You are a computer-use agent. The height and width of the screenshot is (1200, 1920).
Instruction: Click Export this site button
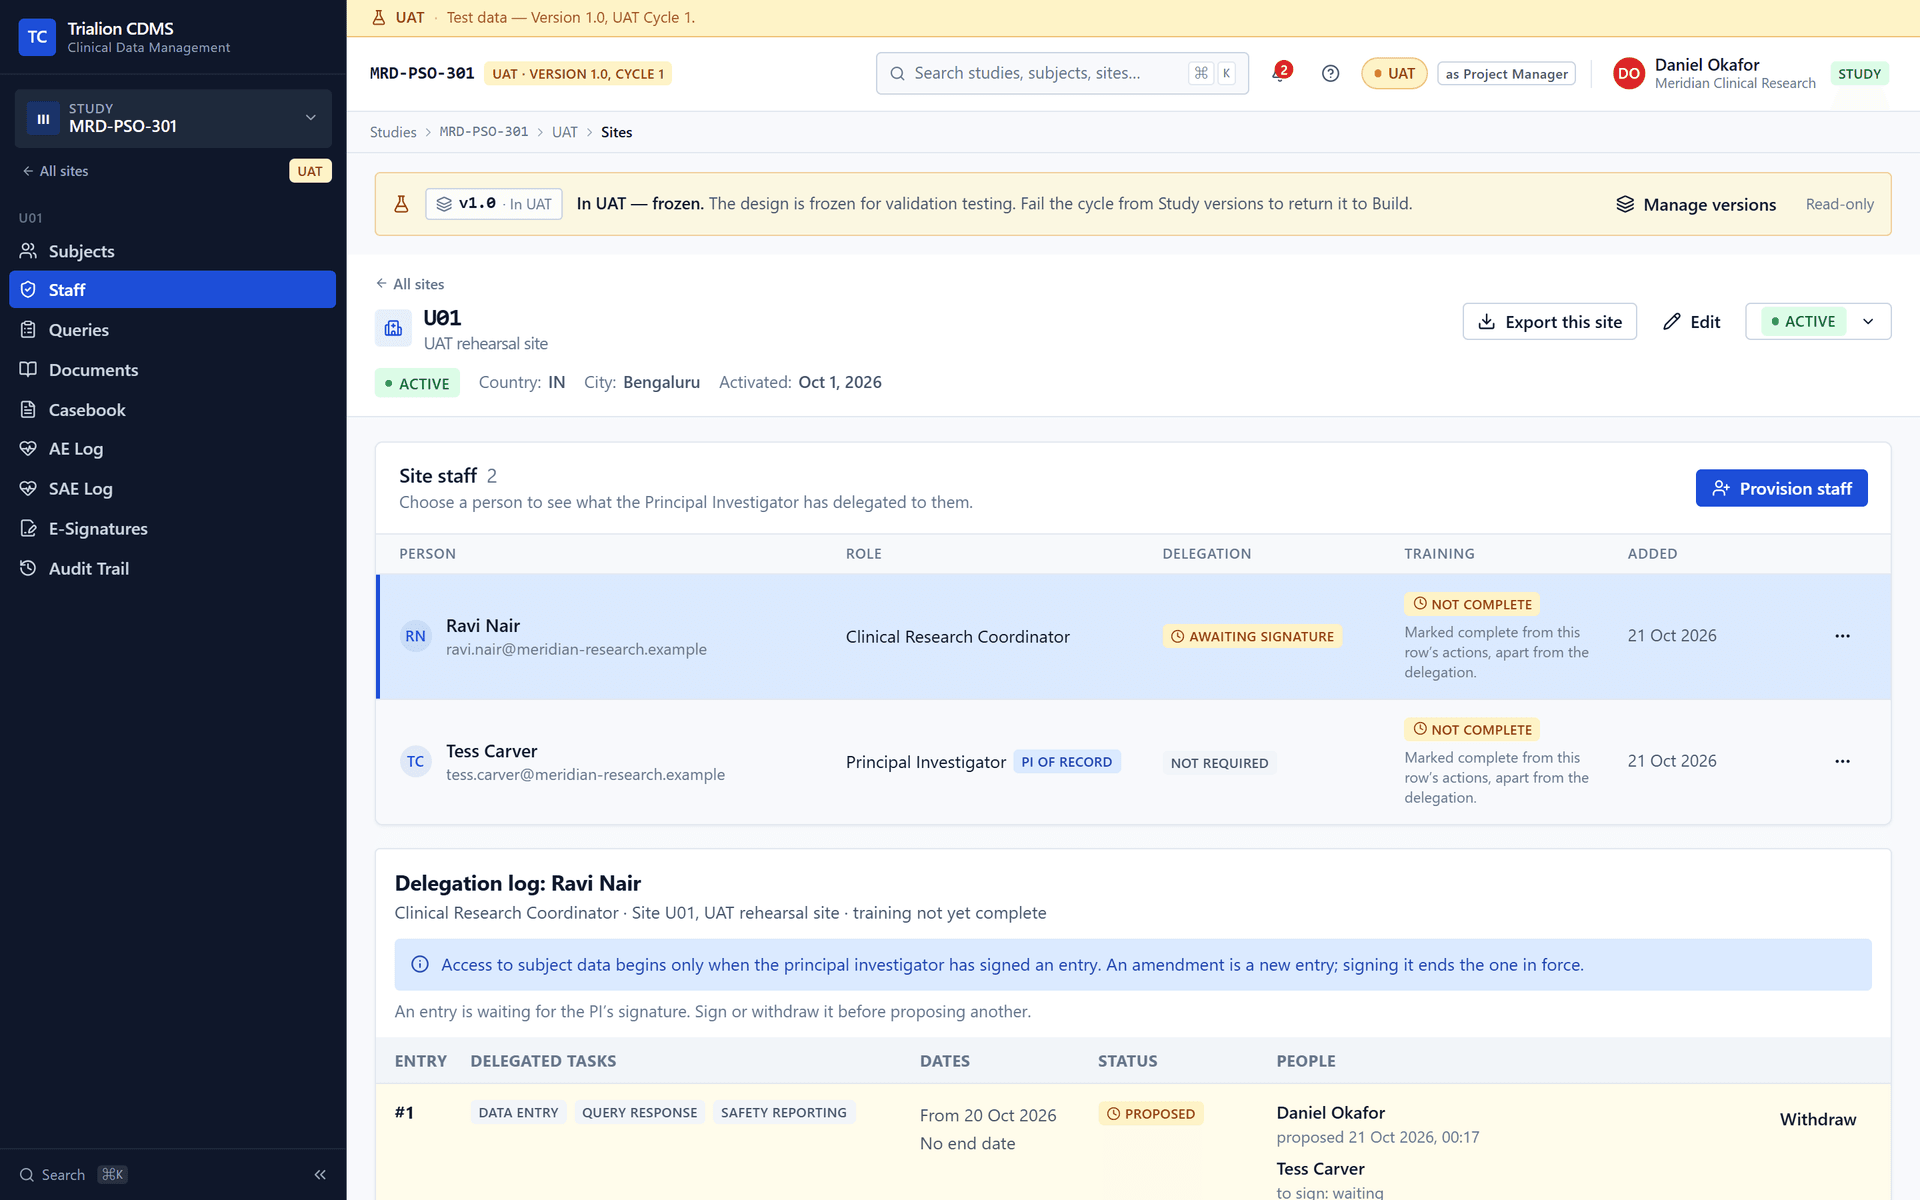point(1549,321)
